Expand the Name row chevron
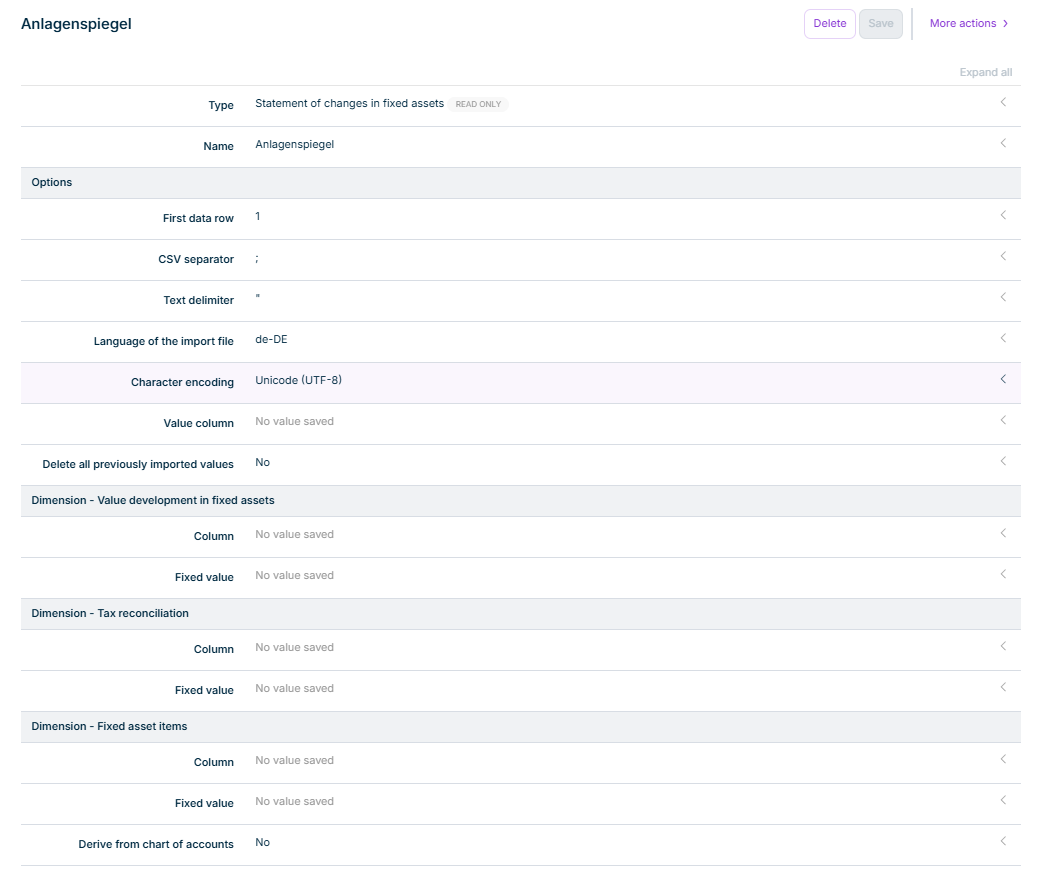Image resolution: width=1050 pixels, height=869 pixels. click(1003, 143)
